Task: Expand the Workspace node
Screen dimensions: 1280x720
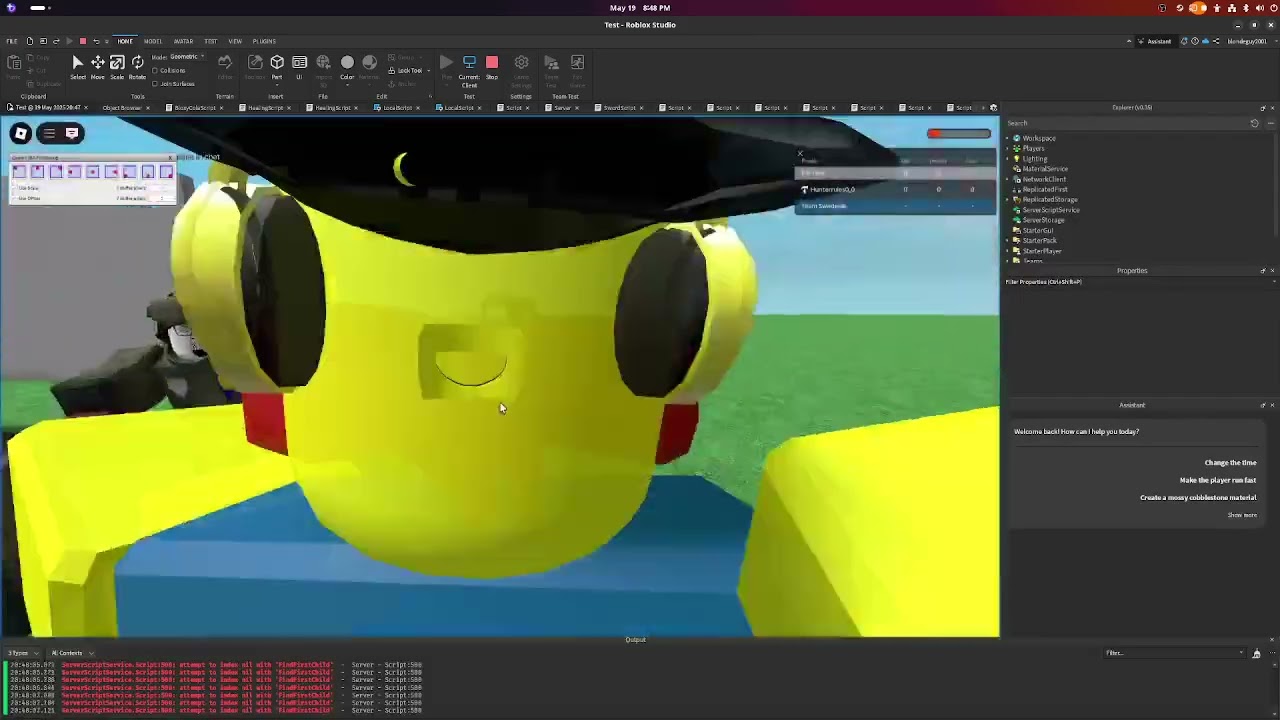Action: (1009, 138)
